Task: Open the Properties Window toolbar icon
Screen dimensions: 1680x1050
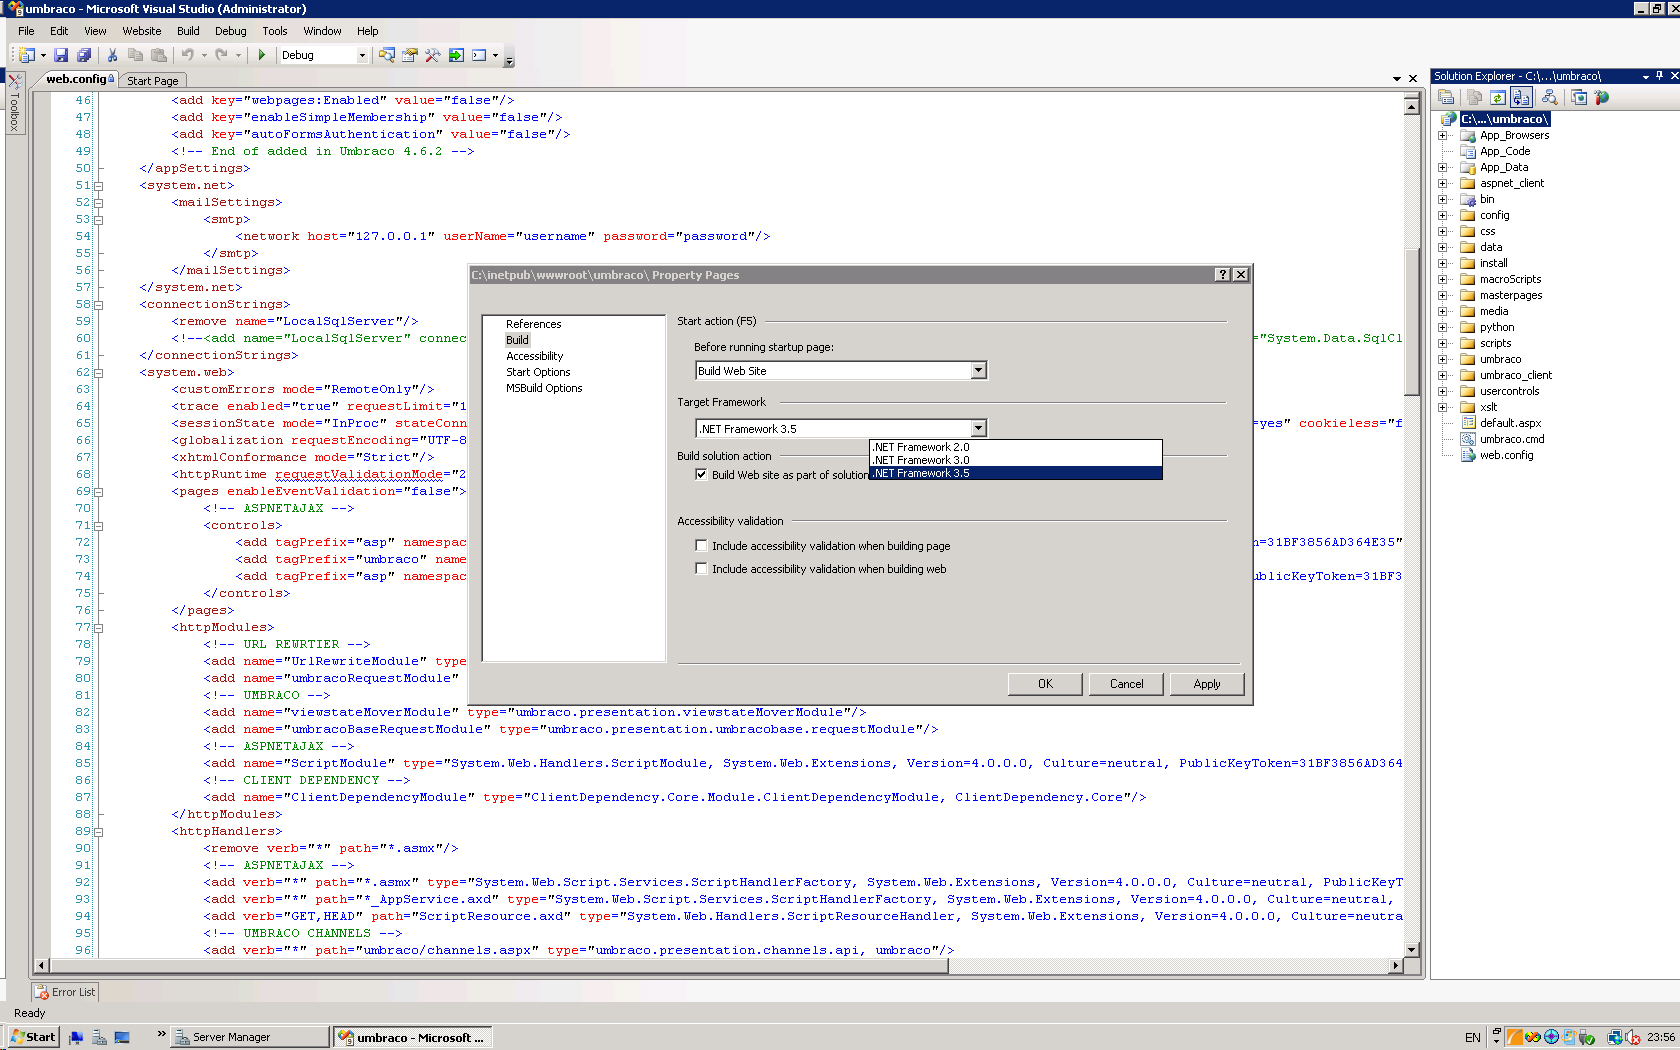Action: [x=410, y=55]
